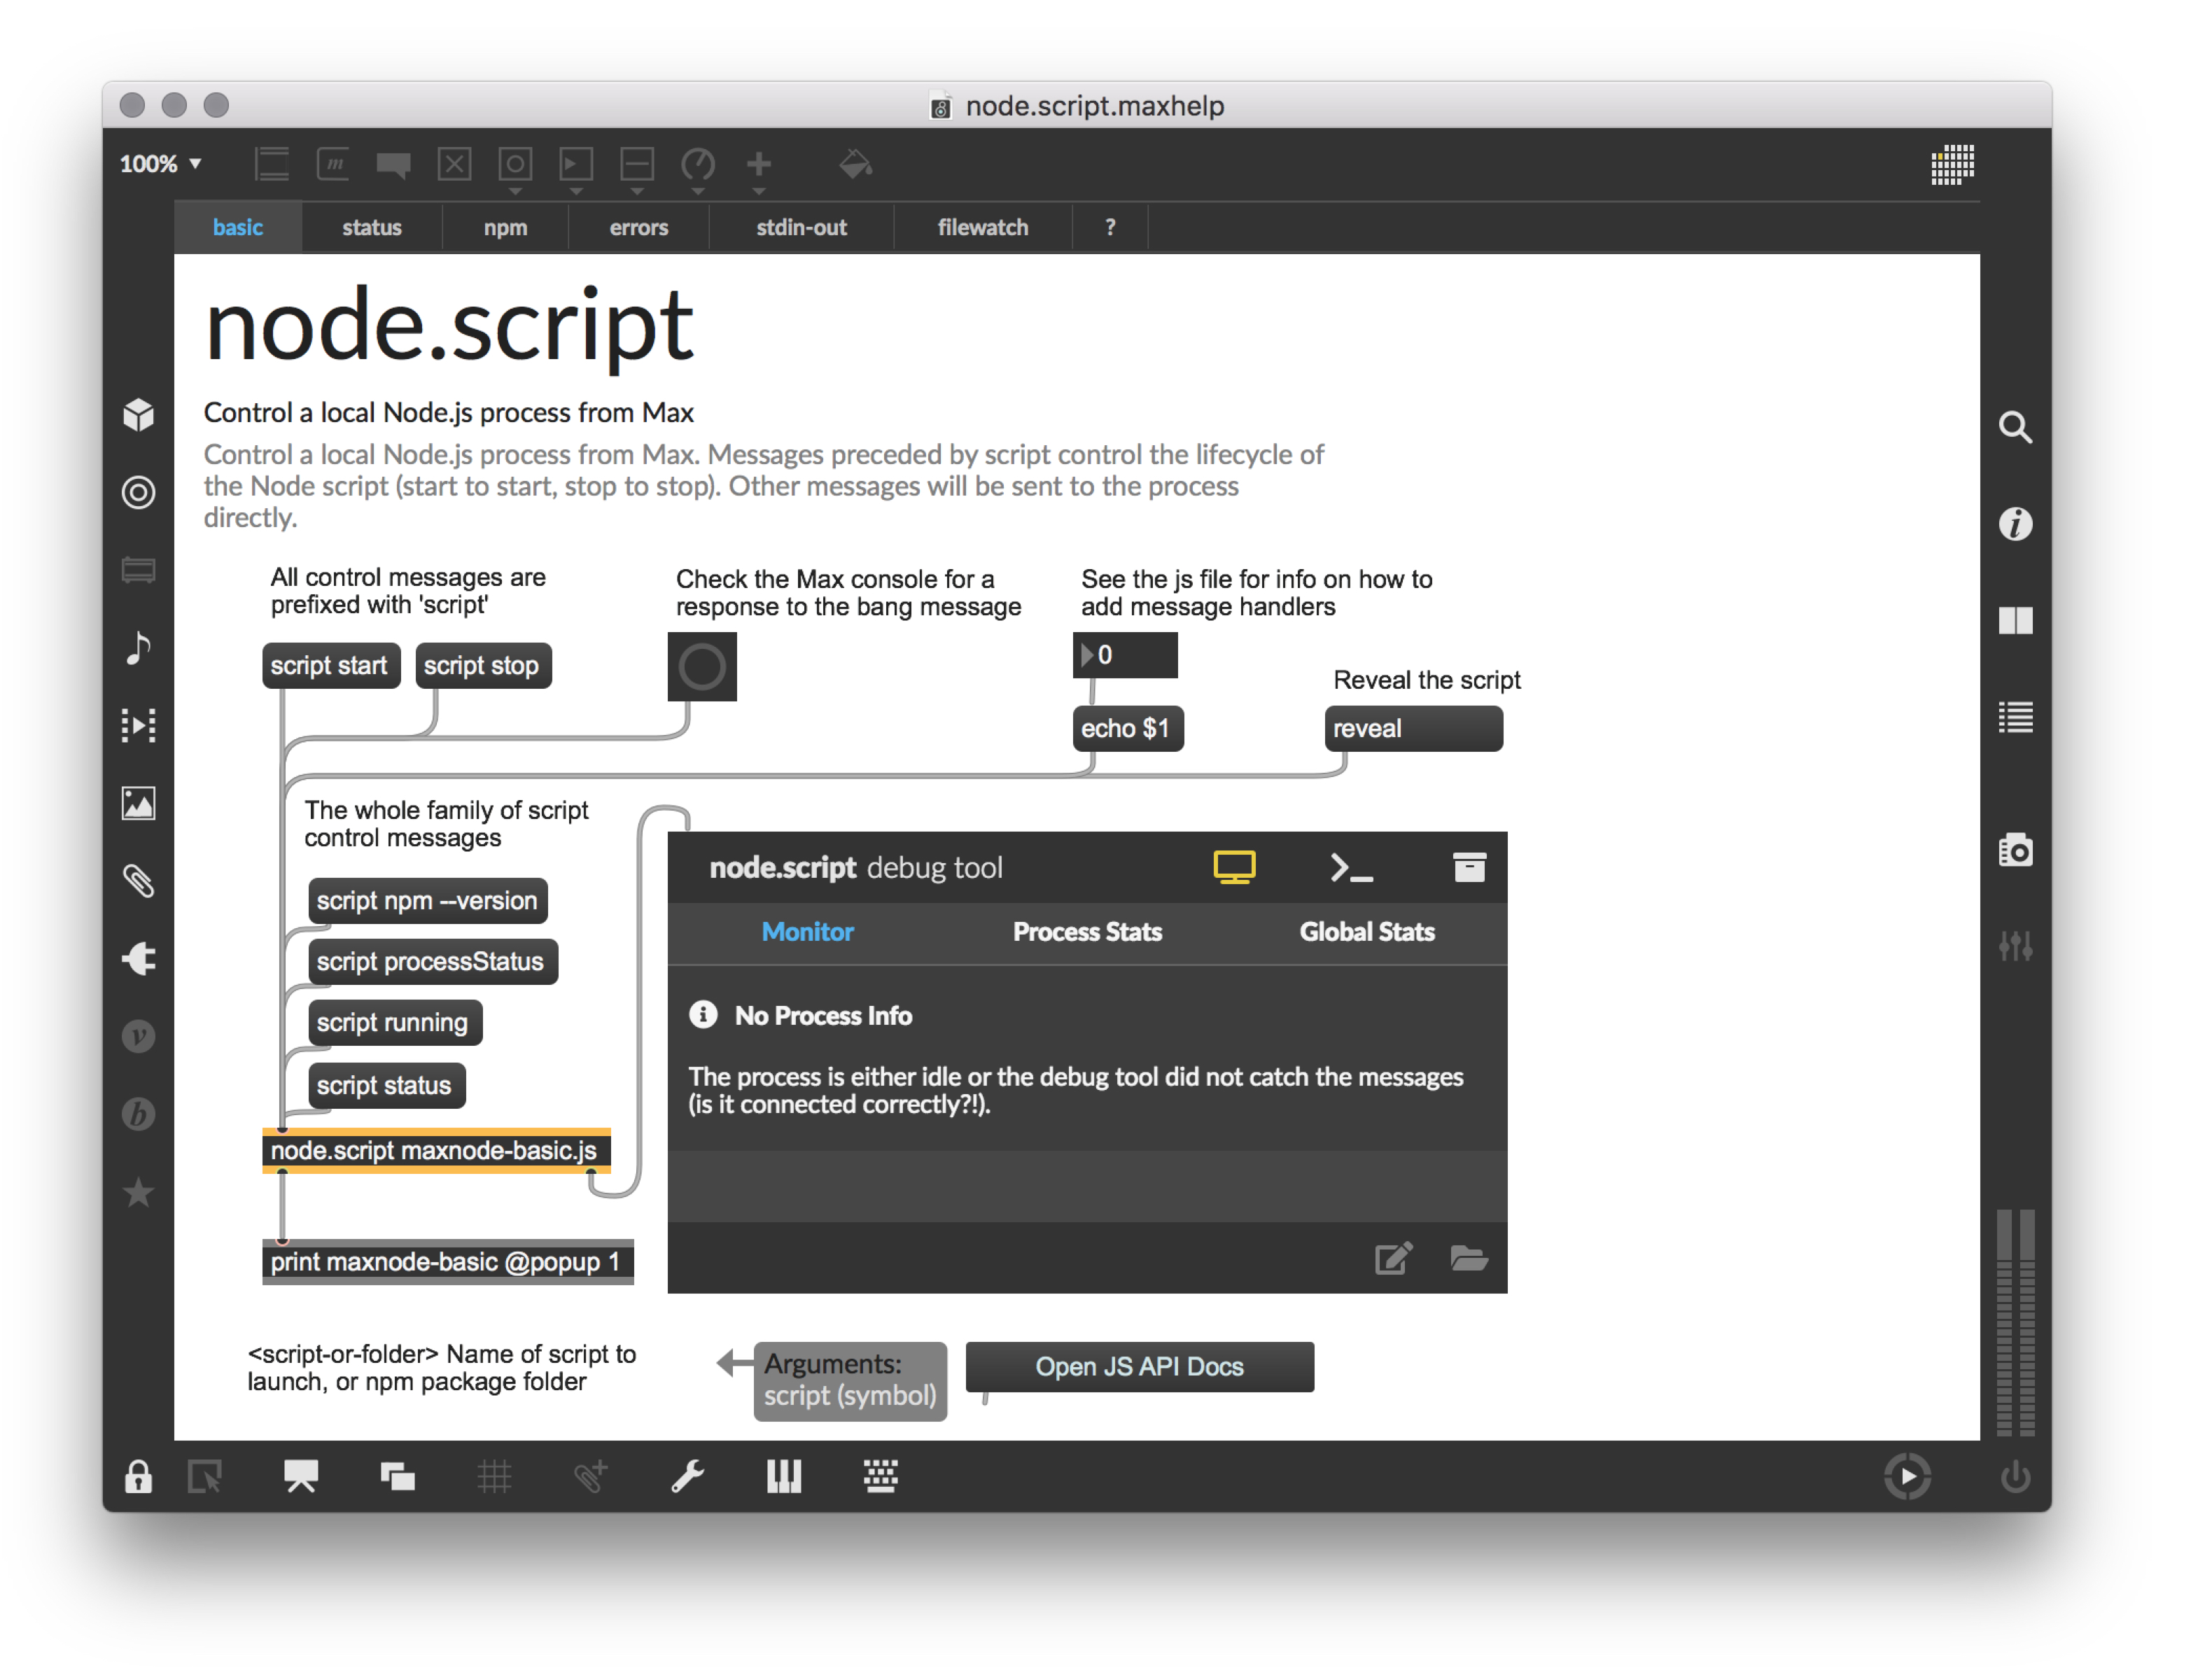Toggle the grid icon in bottom bar

494,1476
